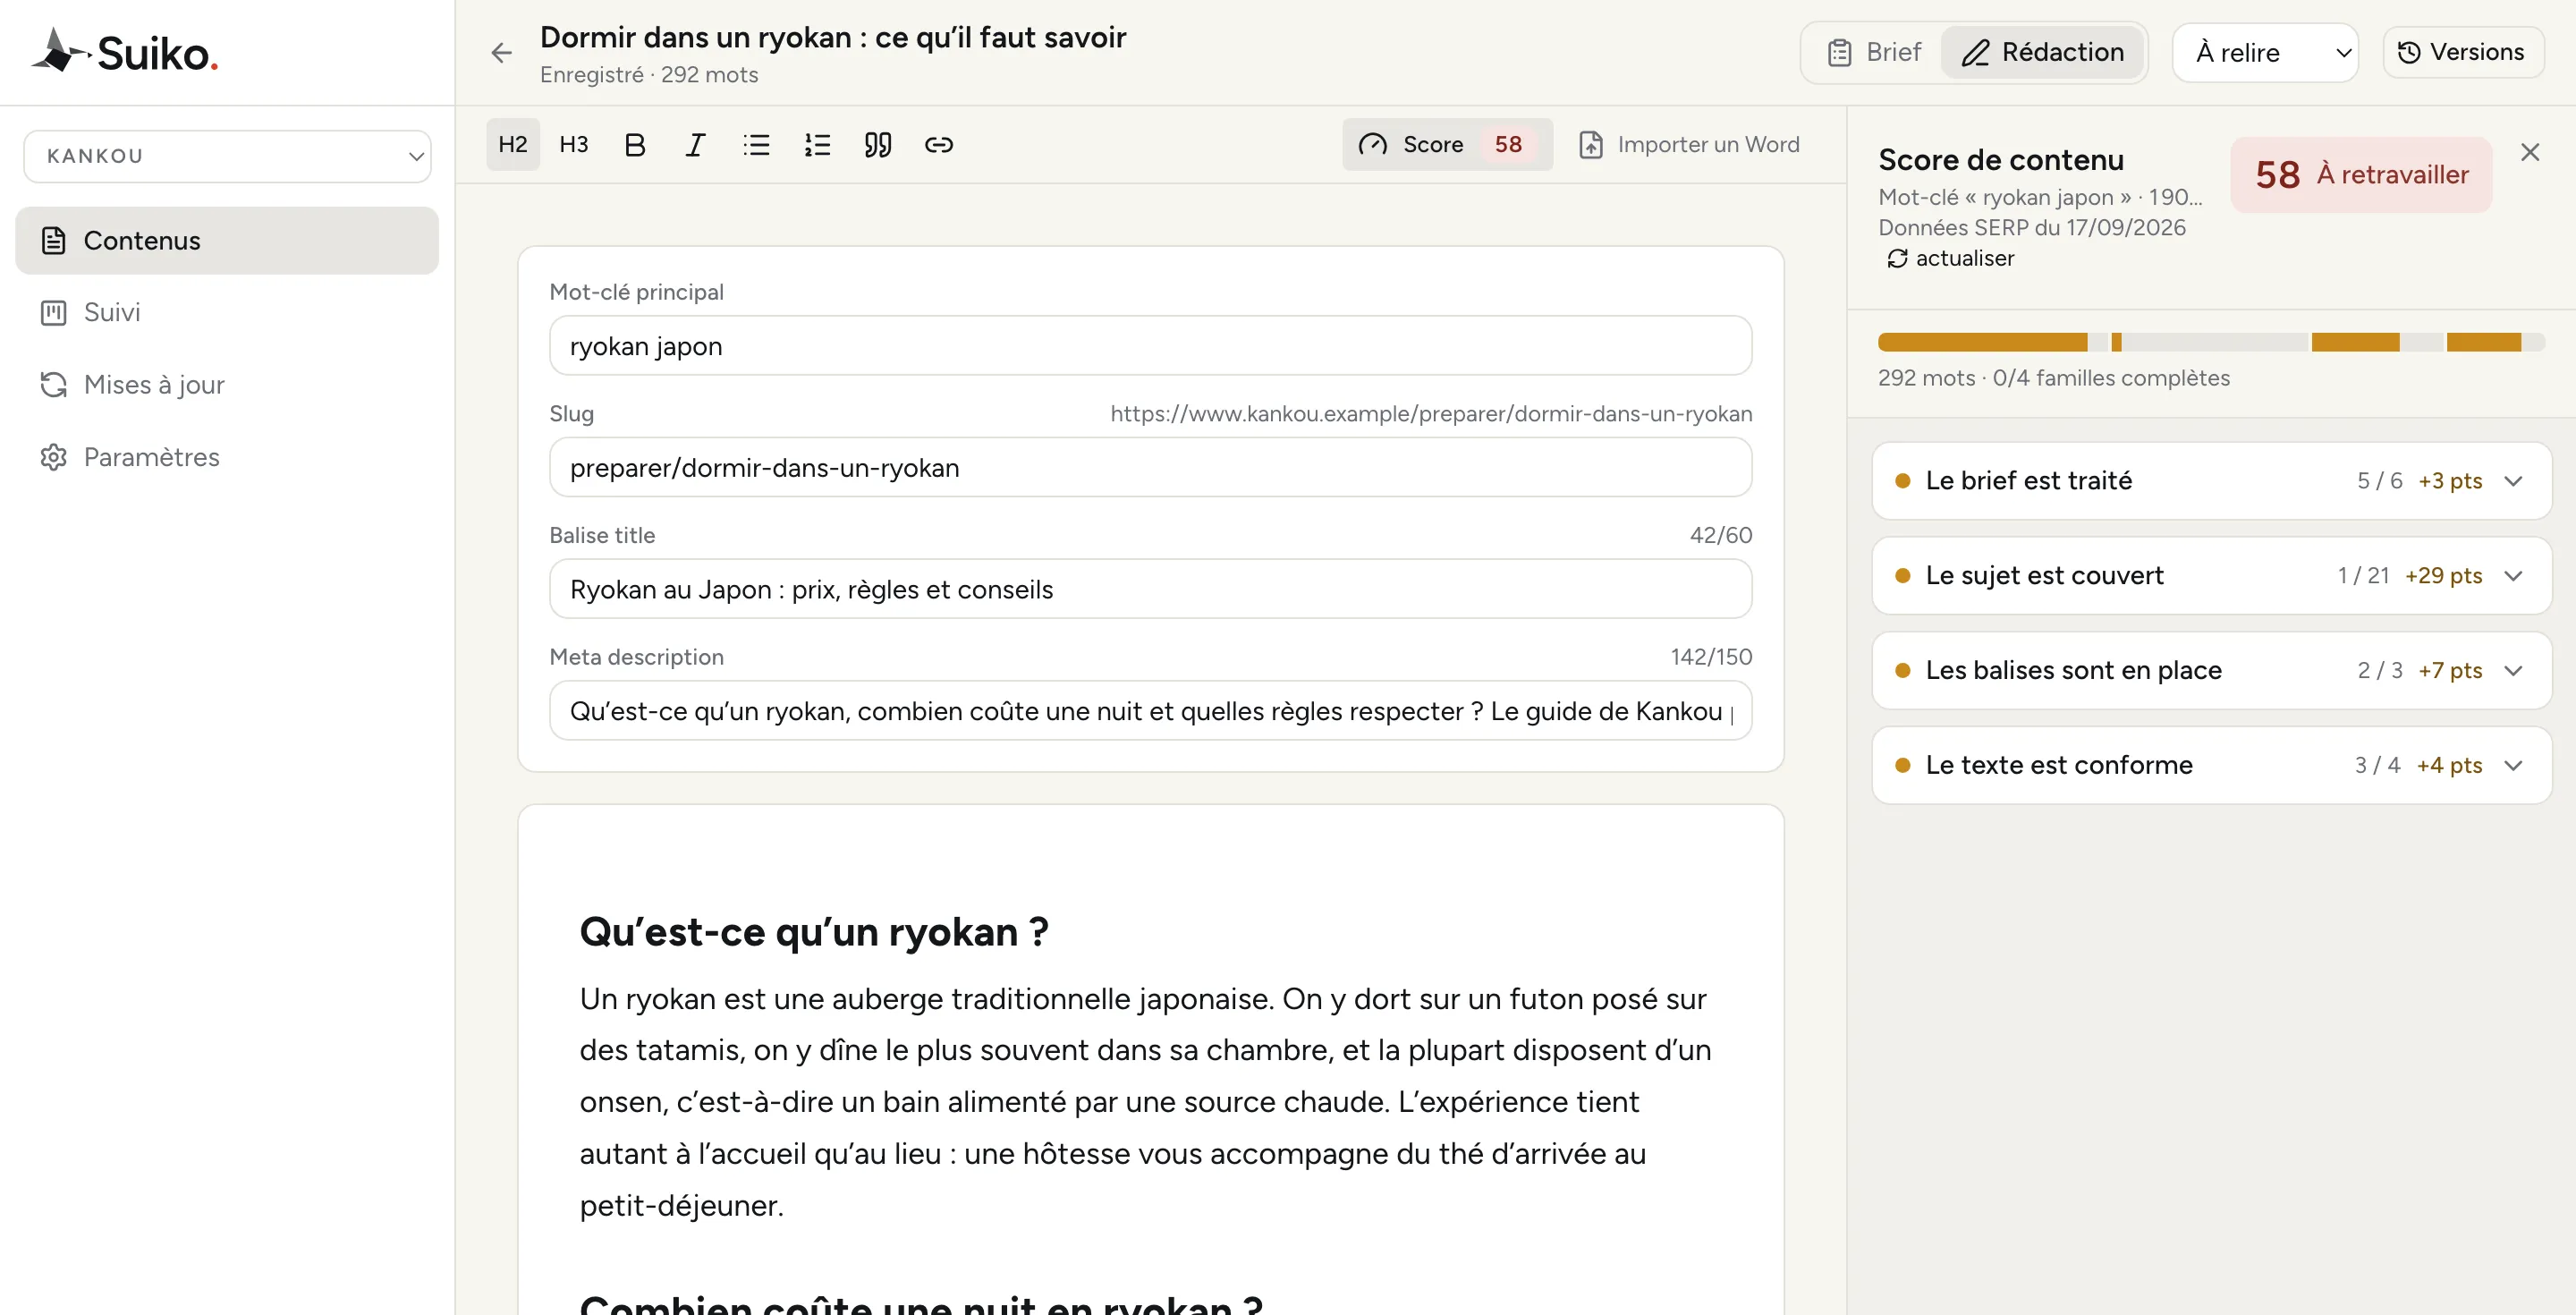
Task: Click the 142/150 character counter
Action: pyautogui.click(x=1711, y=656)
